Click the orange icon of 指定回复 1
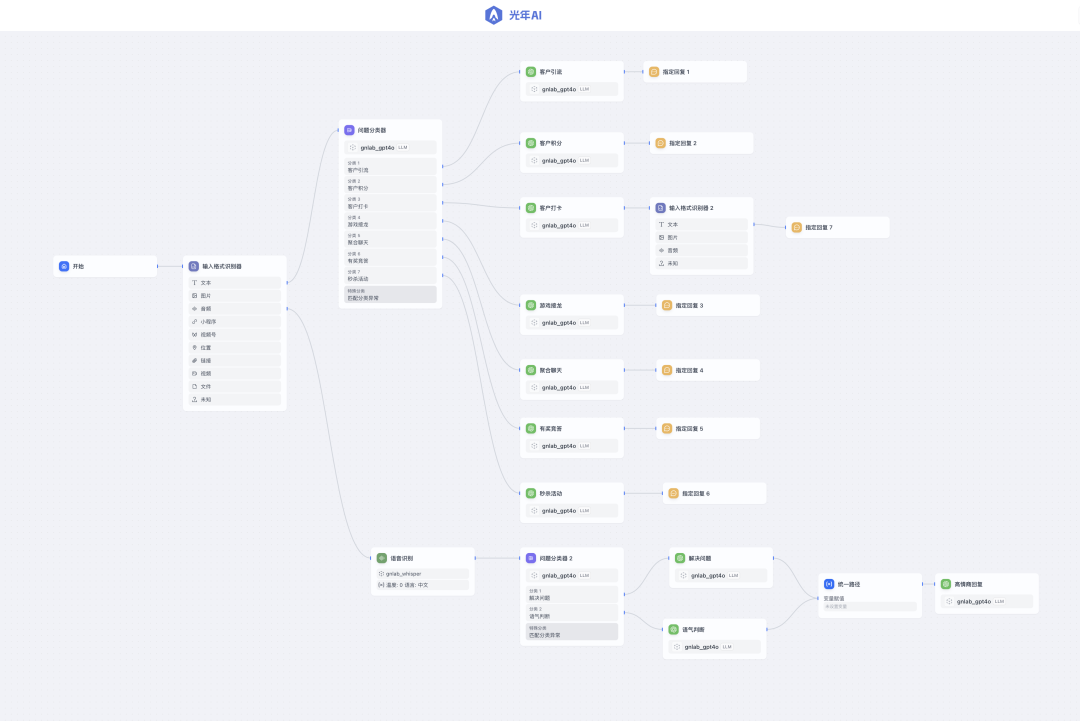This screenshot has height=721, width=1080. (x=654, y=72)
